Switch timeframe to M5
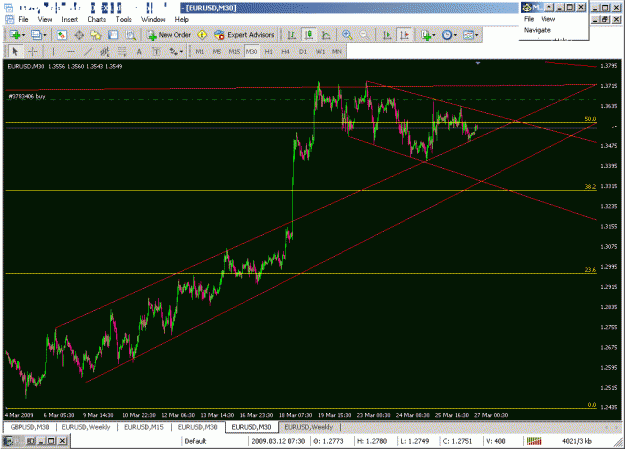 click(217, 51)
